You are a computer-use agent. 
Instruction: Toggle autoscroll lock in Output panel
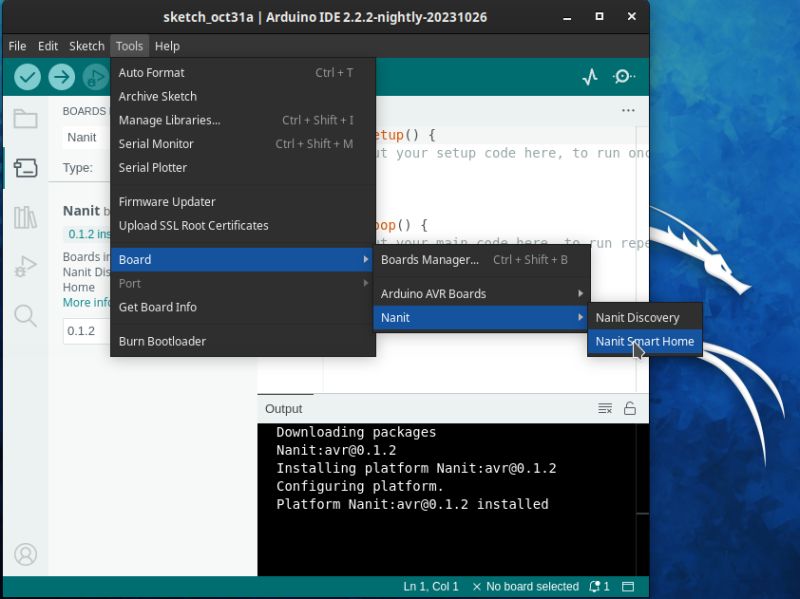tap(628, 408)
